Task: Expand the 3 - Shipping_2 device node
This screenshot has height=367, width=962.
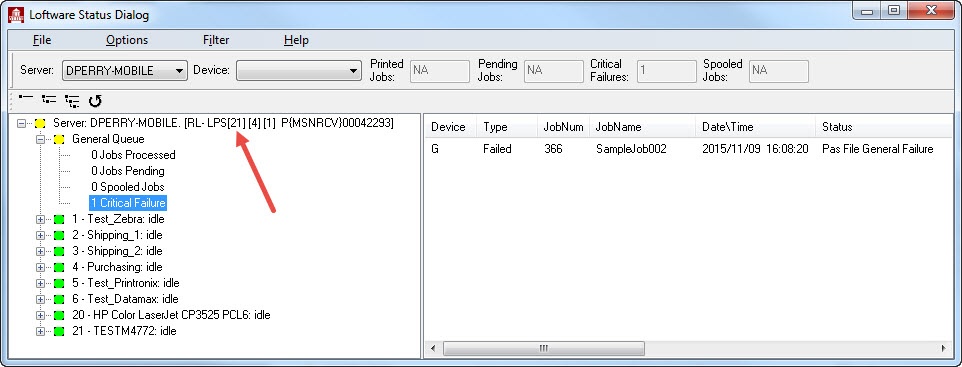Action: [x=40, y=251]
